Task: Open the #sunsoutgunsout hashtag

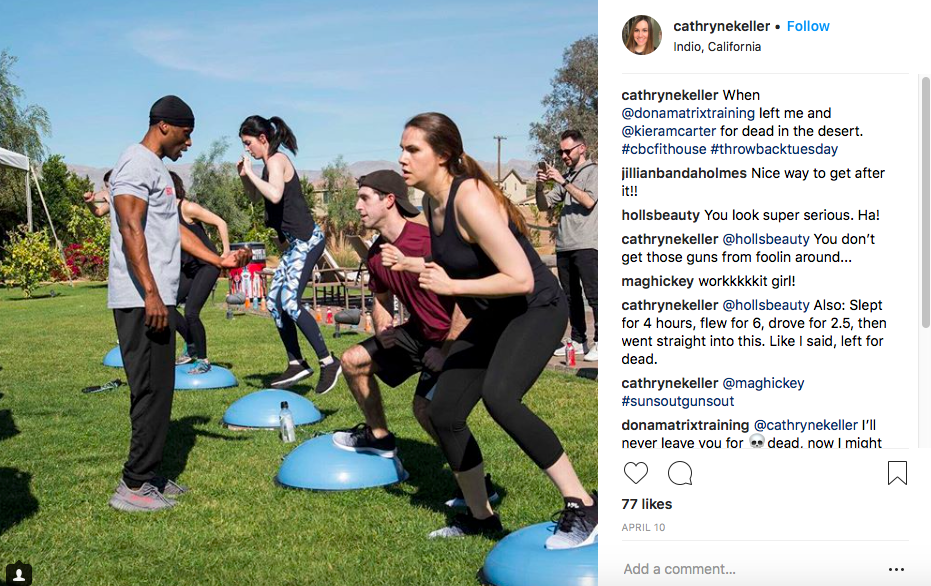Action: [677, 401]
